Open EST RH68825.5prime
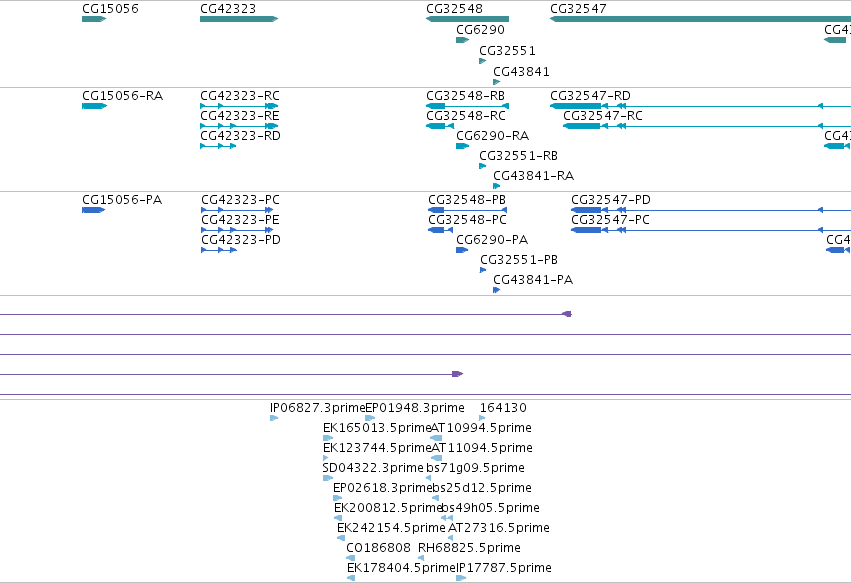The image size is (851, 583). [x=469, y=548]
